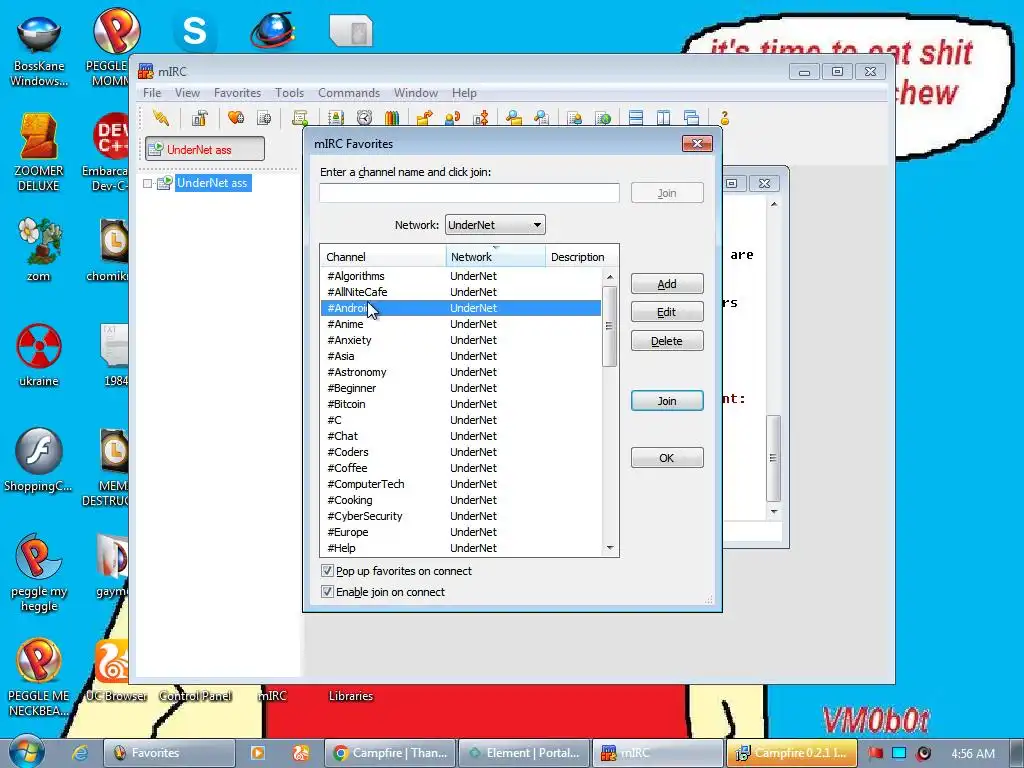The width and height of the screenshot is (1024, 768).
Task: Click Internet Explorer taskbar icon
Action: point(80,753)
